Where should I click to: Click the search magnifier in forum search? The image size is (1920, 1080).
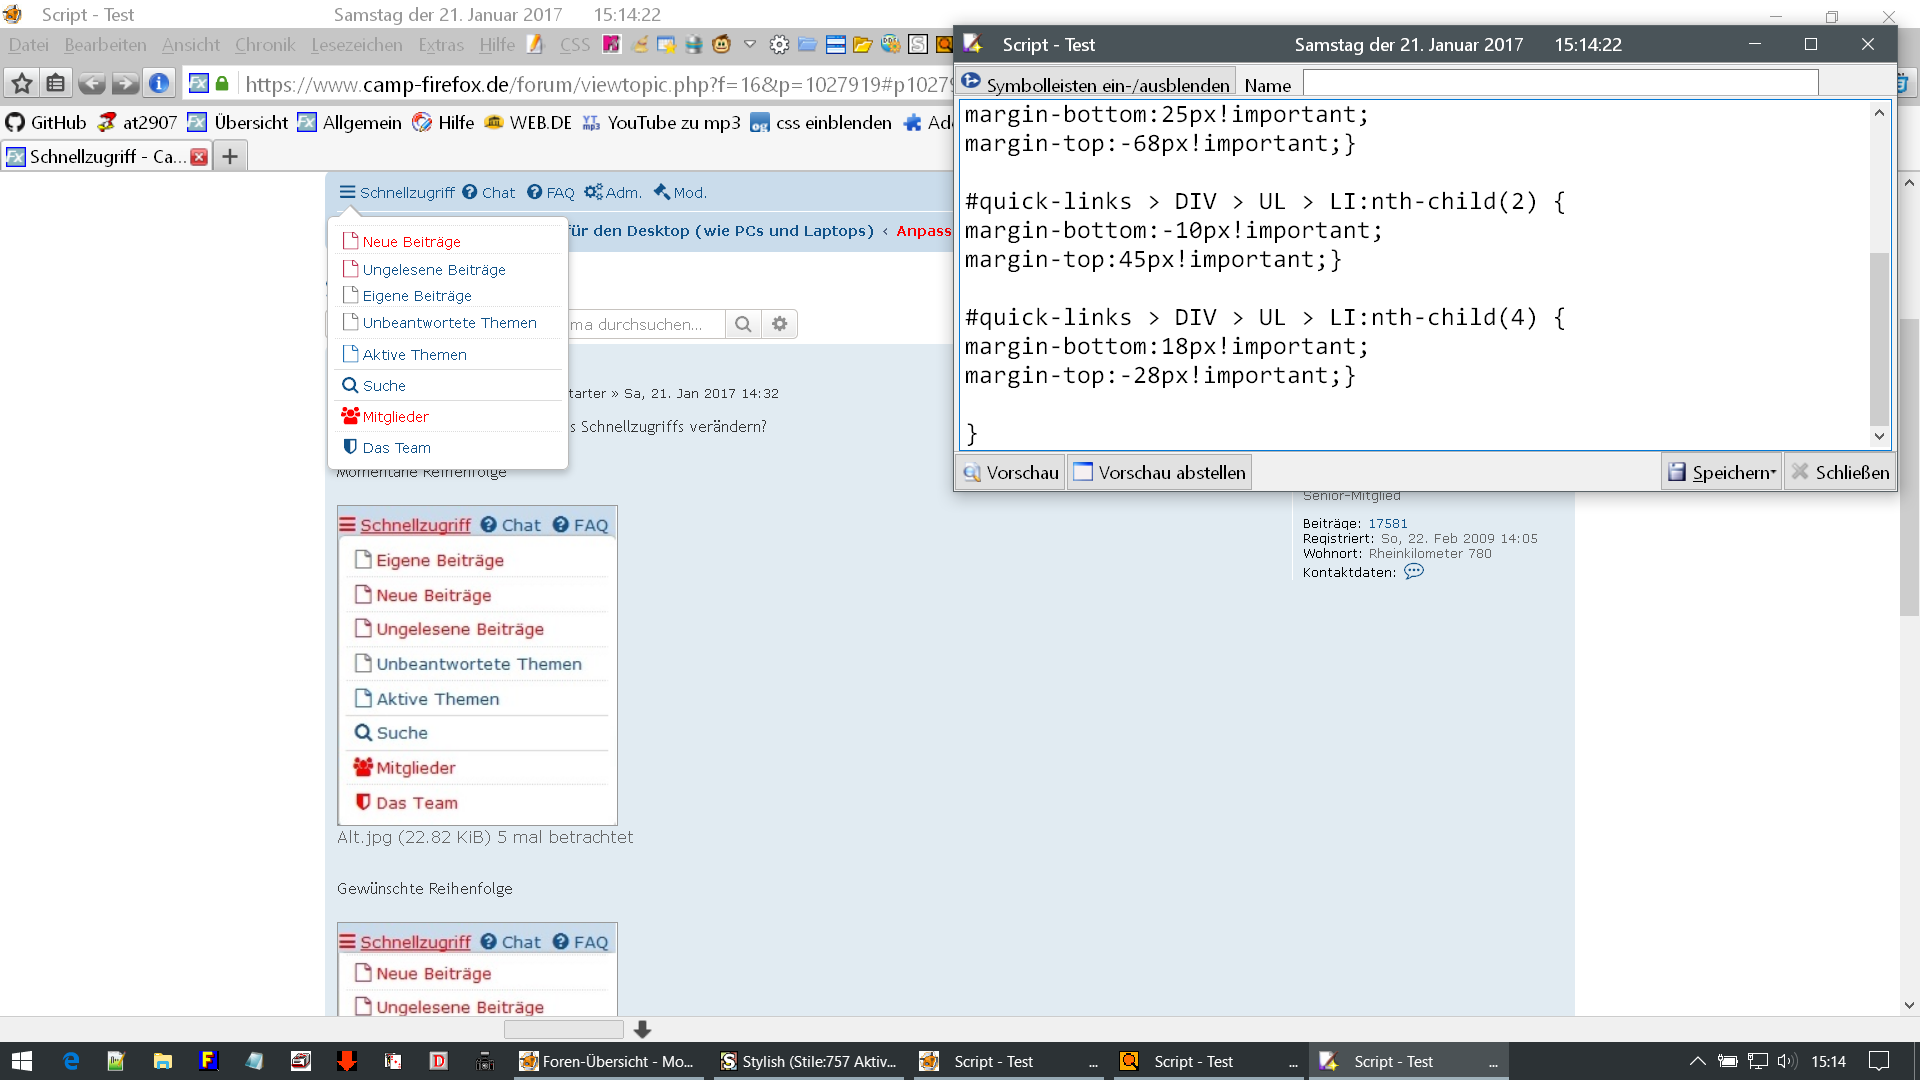click(743, 324)
